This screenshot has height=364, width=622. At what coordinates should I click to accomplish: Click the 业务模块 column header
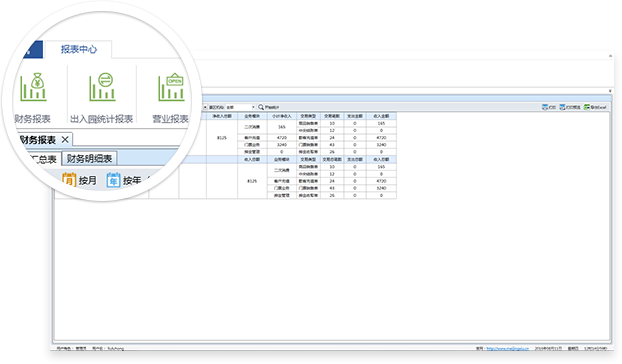252,116
